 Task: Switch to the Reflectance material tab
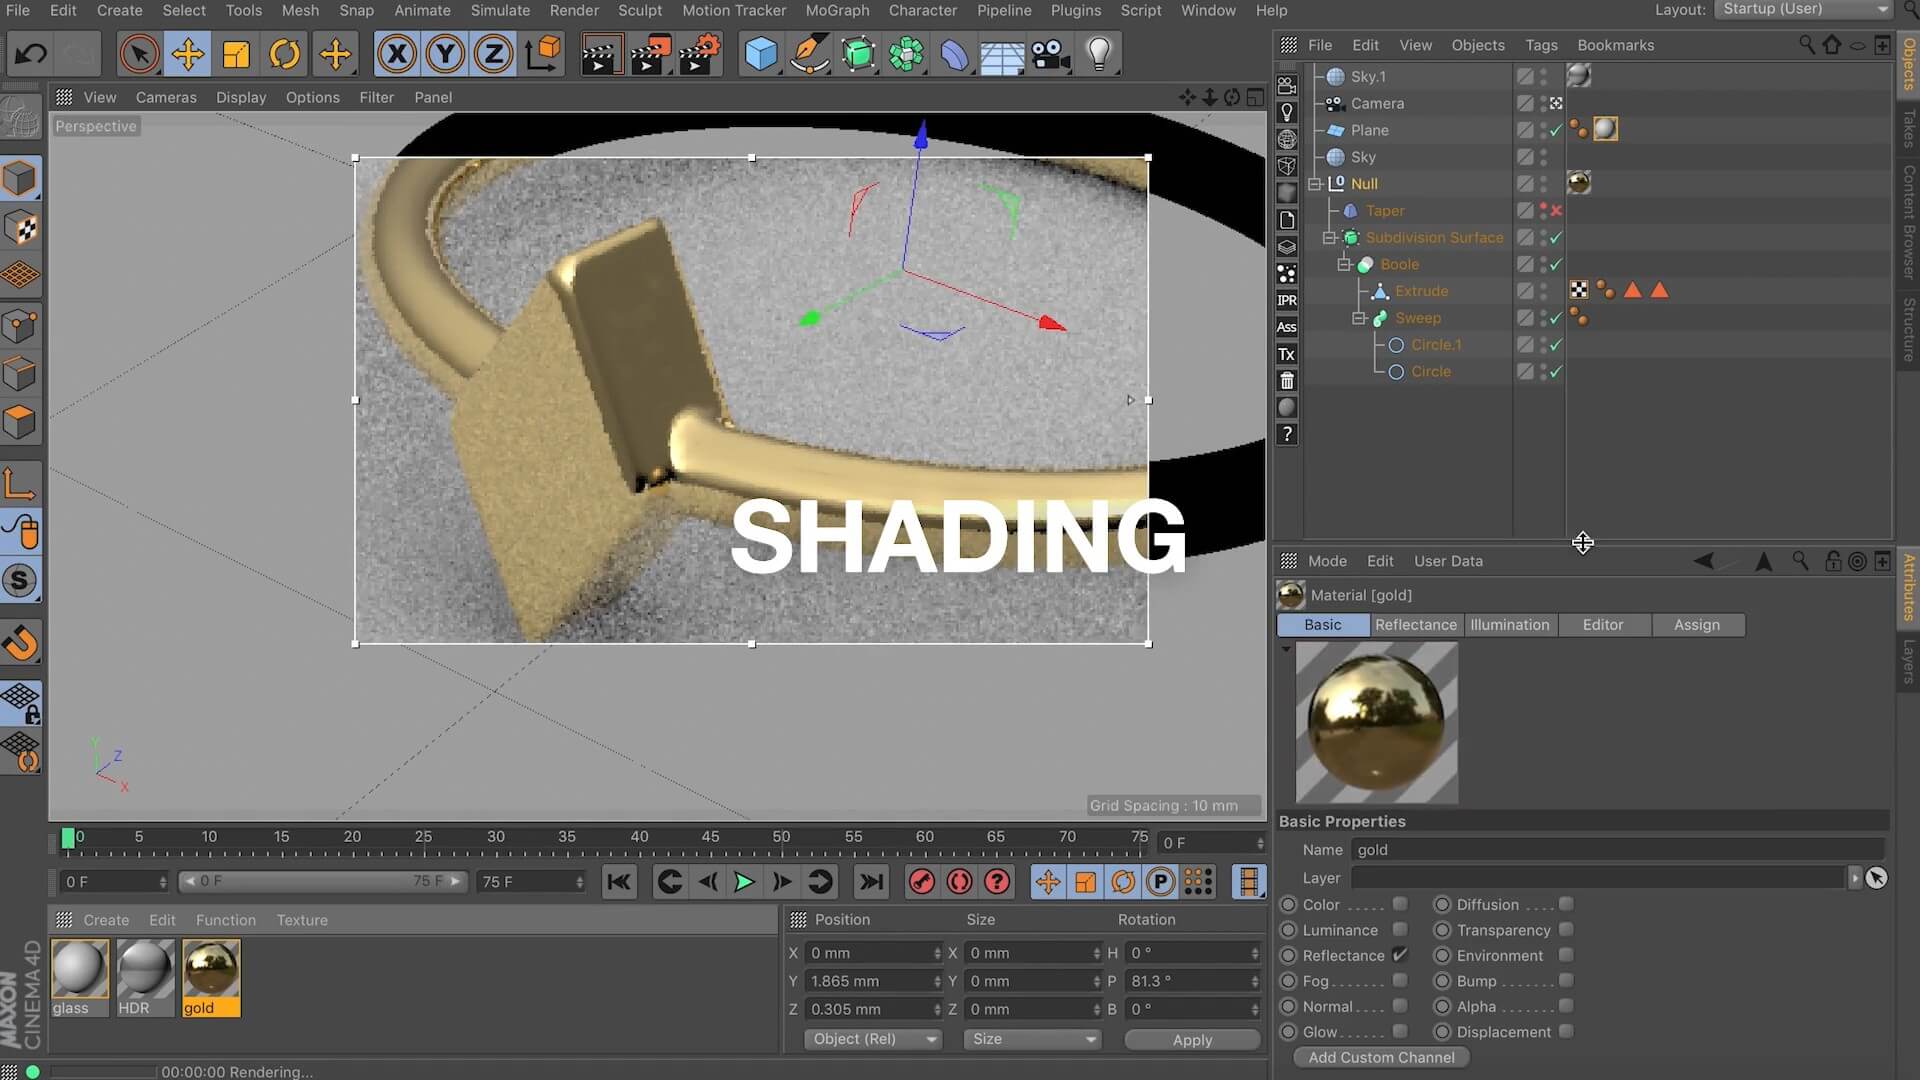(1415, 625)
